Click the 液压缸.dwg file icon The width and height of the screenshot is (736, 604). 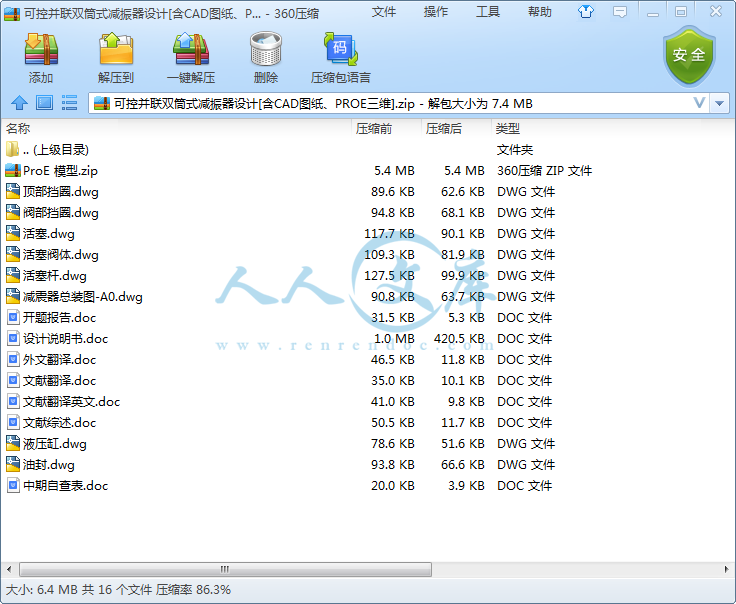(13, 443)
